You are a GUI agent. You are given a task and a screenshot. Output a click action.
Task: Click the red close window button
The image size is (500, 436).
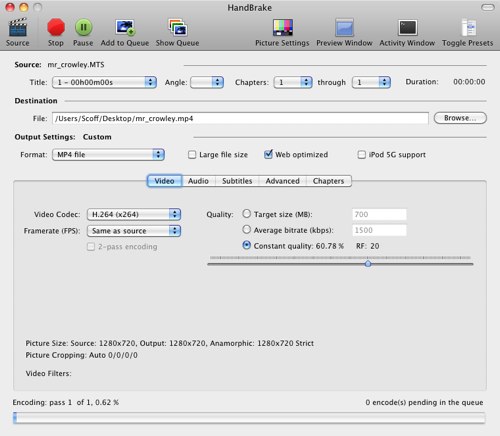click(x=10, y=7)
